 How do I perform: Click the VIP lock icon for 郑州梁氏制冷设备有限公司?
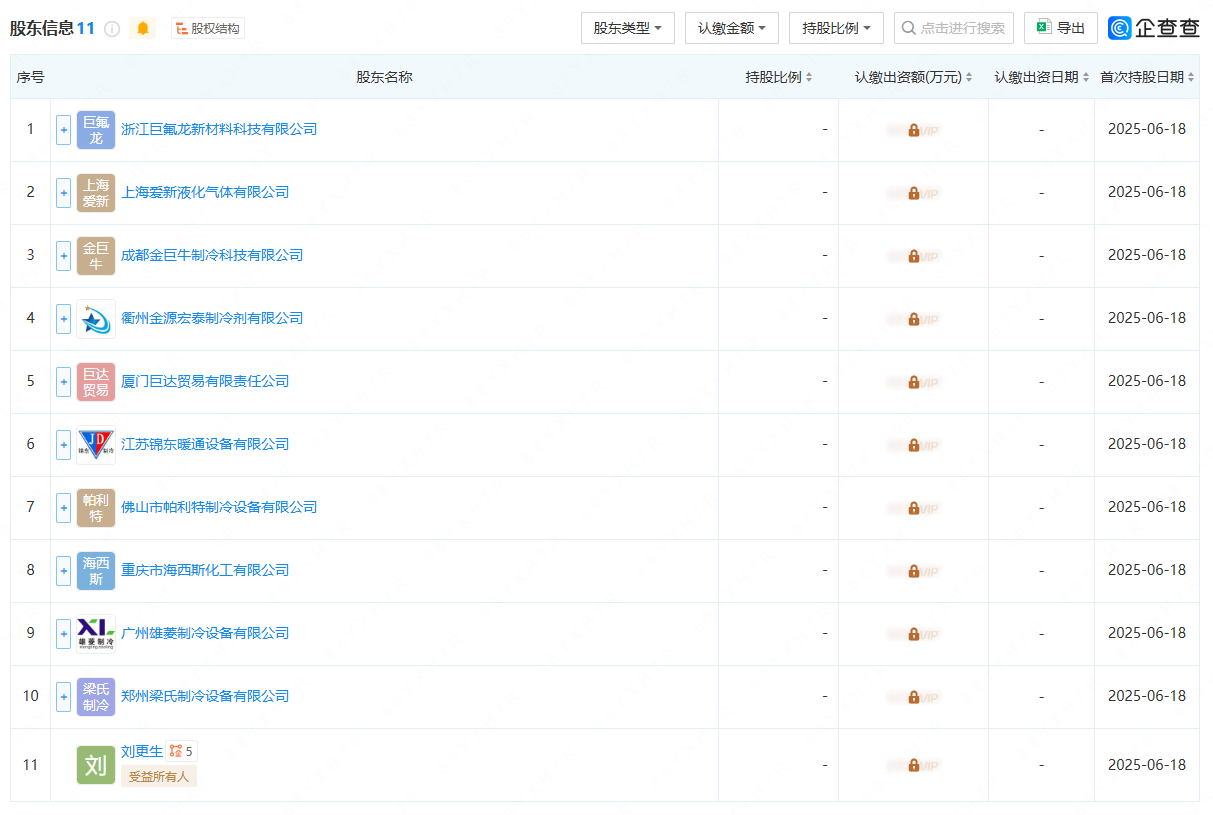coord(914,697)
